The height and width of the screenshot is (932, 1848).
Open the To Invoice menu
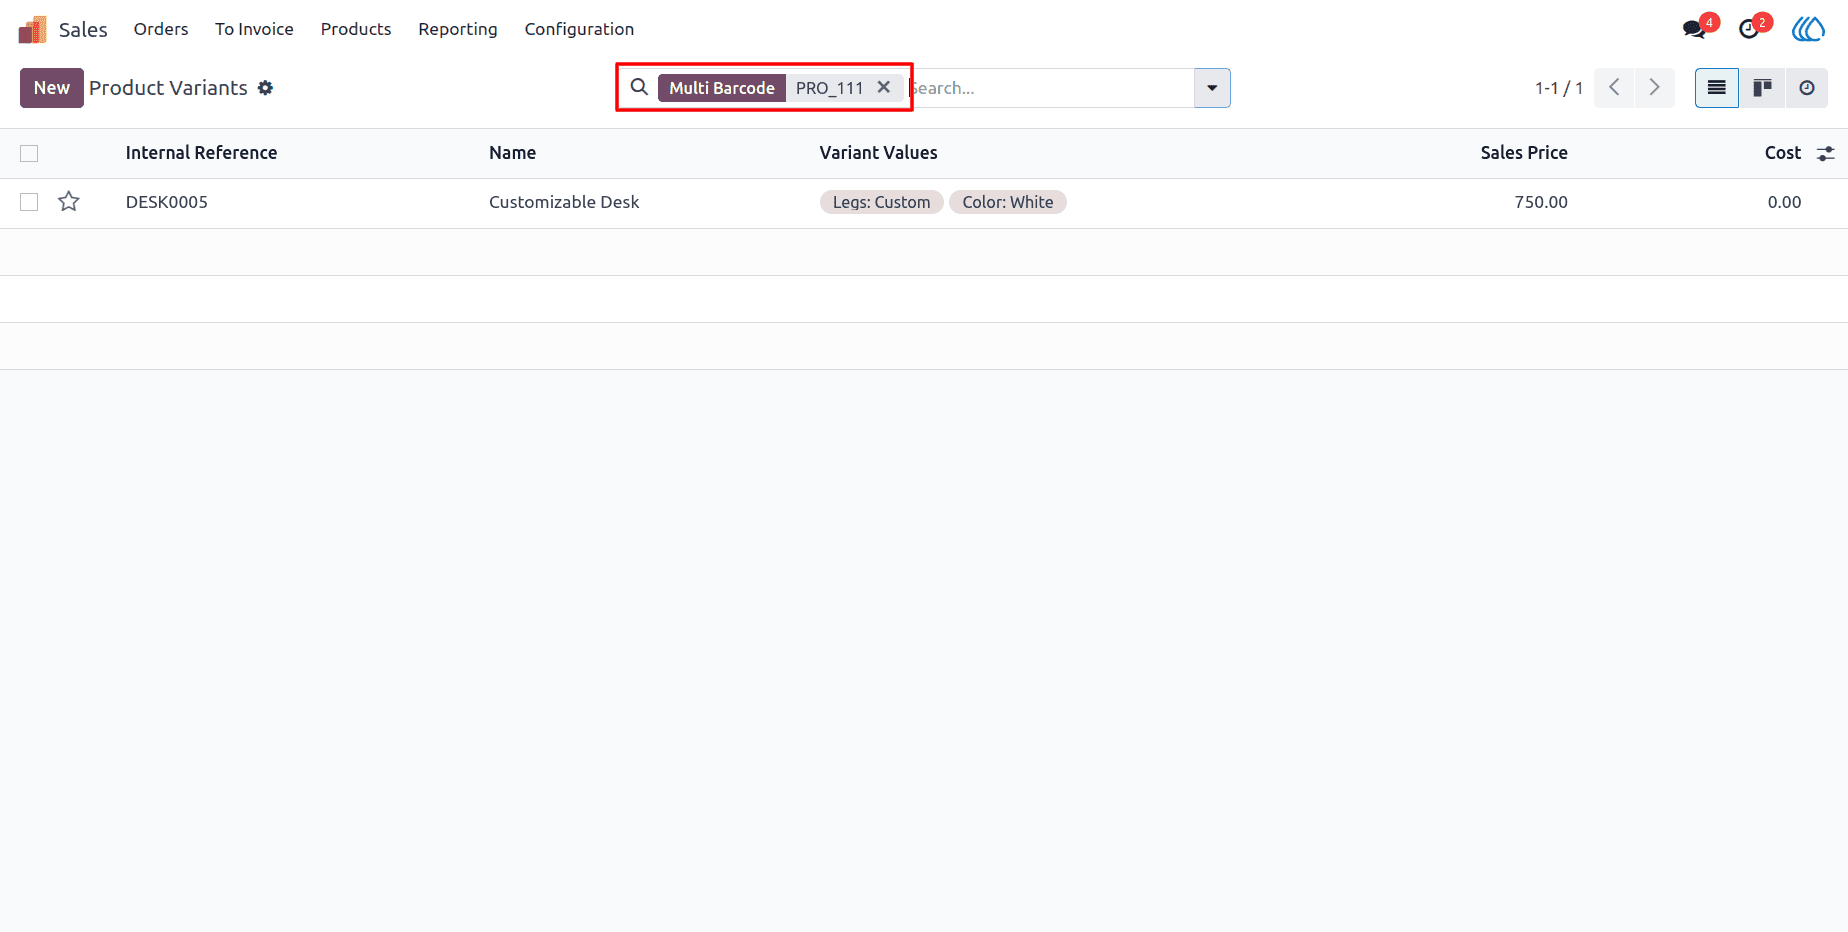coord(254,29)
